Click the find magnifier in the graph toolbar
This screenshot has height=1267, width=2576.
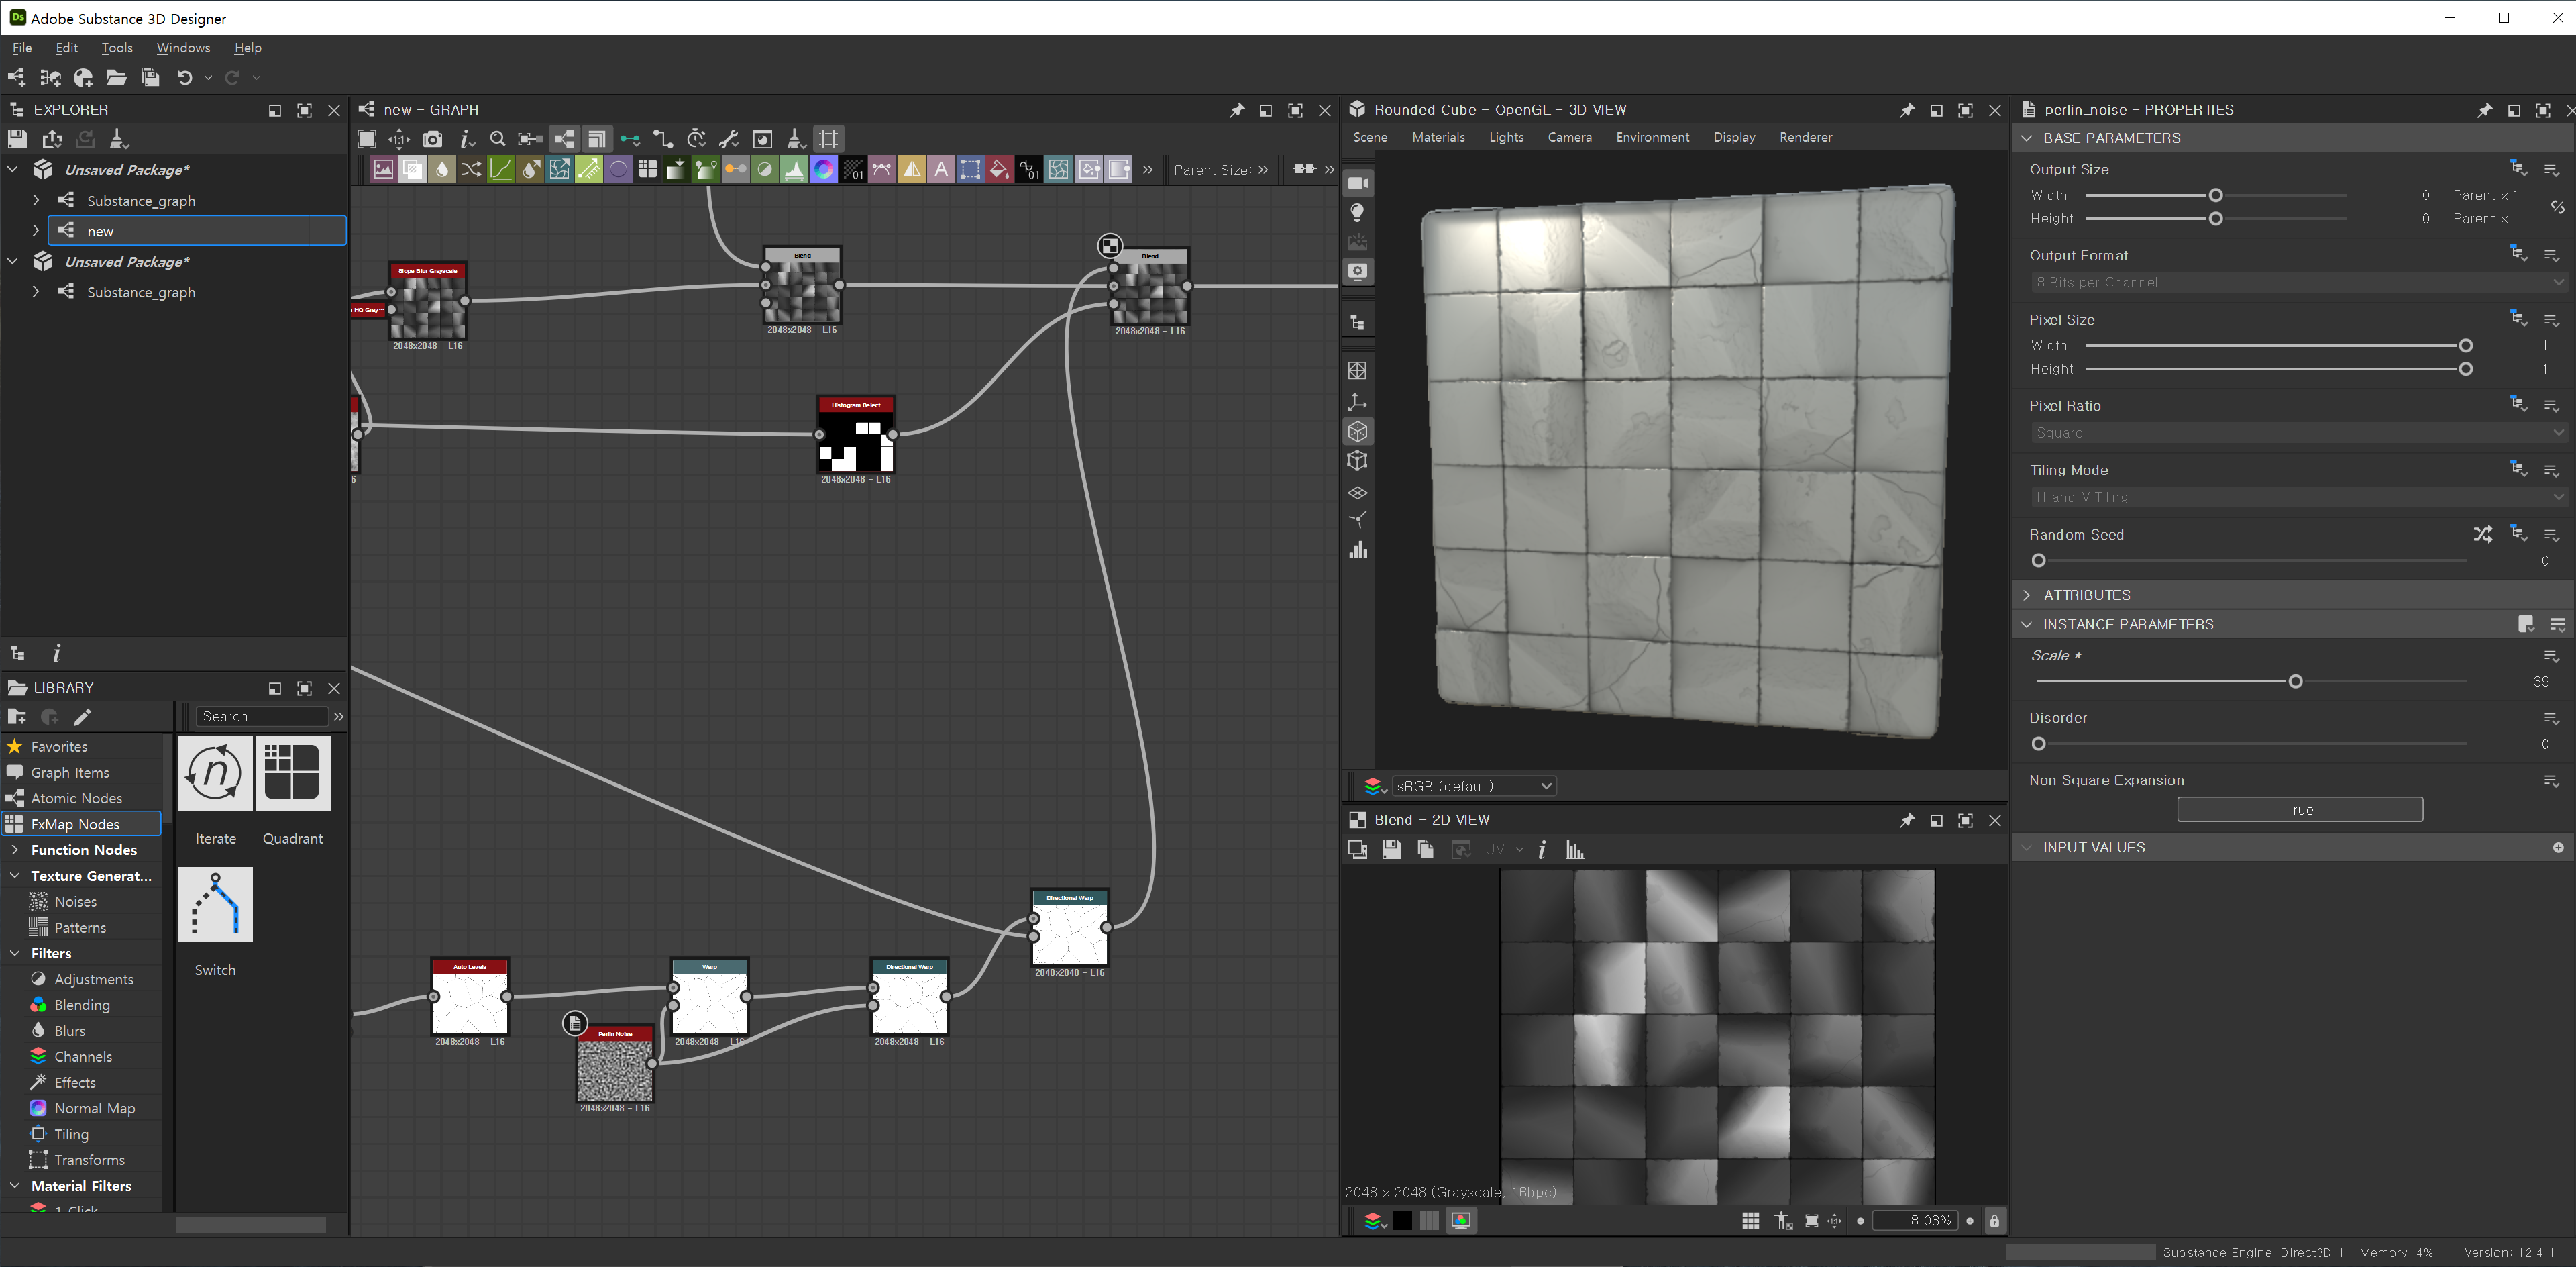pyautogui.click(x=497, y=139)
